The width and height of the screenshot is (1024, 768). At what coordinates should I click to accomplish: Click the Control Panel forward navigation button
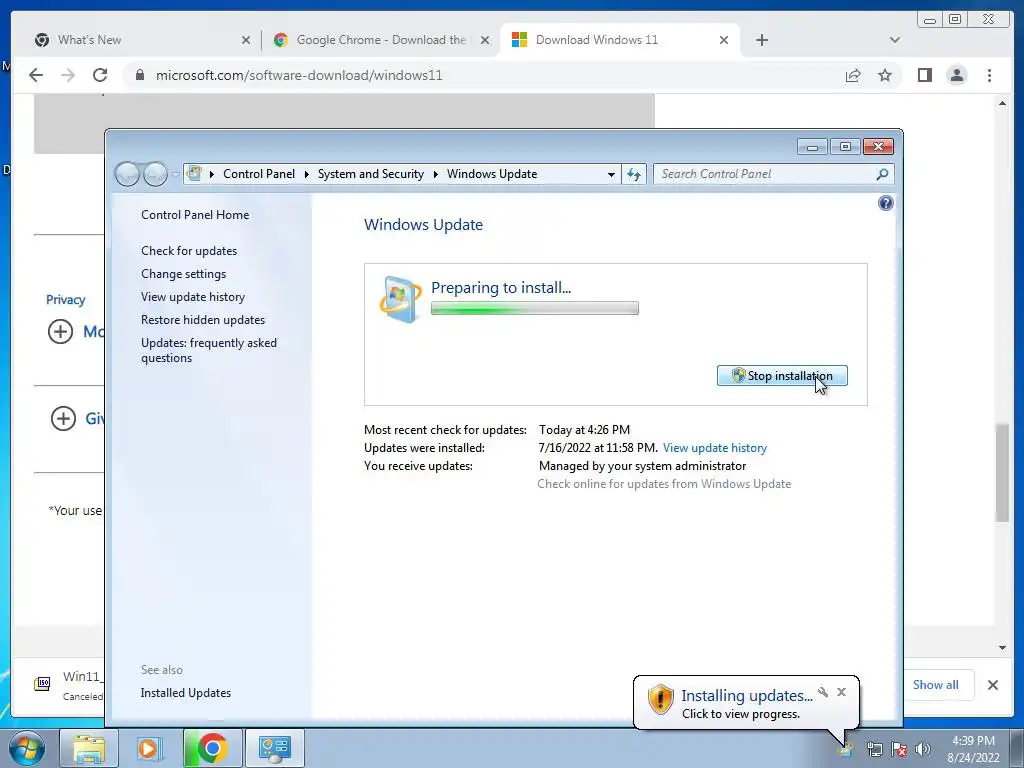155,174
